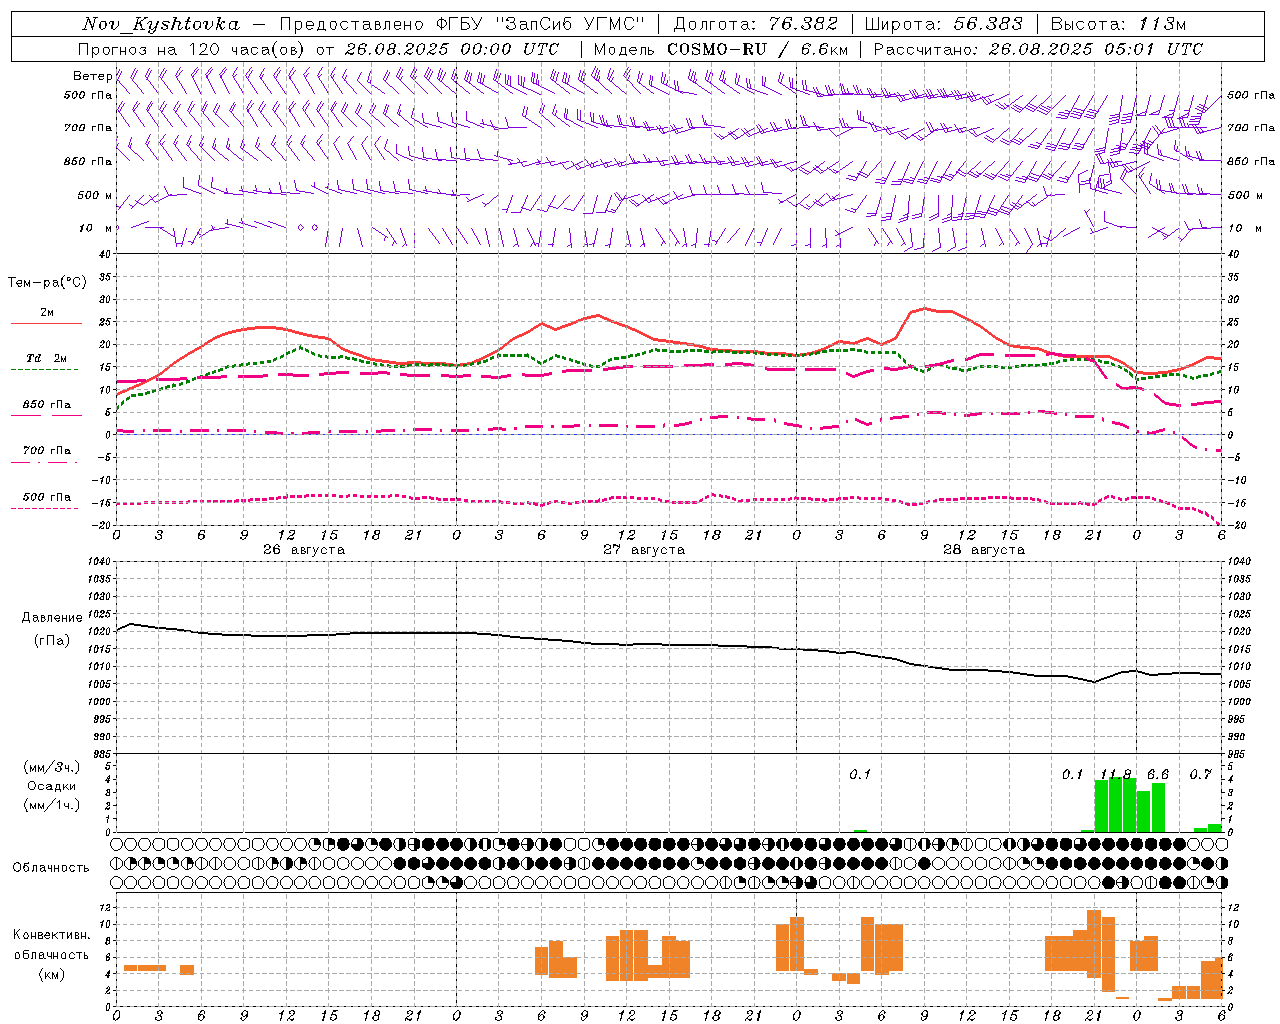Click the 'Осадки' precipitation label
The width and height of the screenshot is (1280, 1024).
pos(52,786)
